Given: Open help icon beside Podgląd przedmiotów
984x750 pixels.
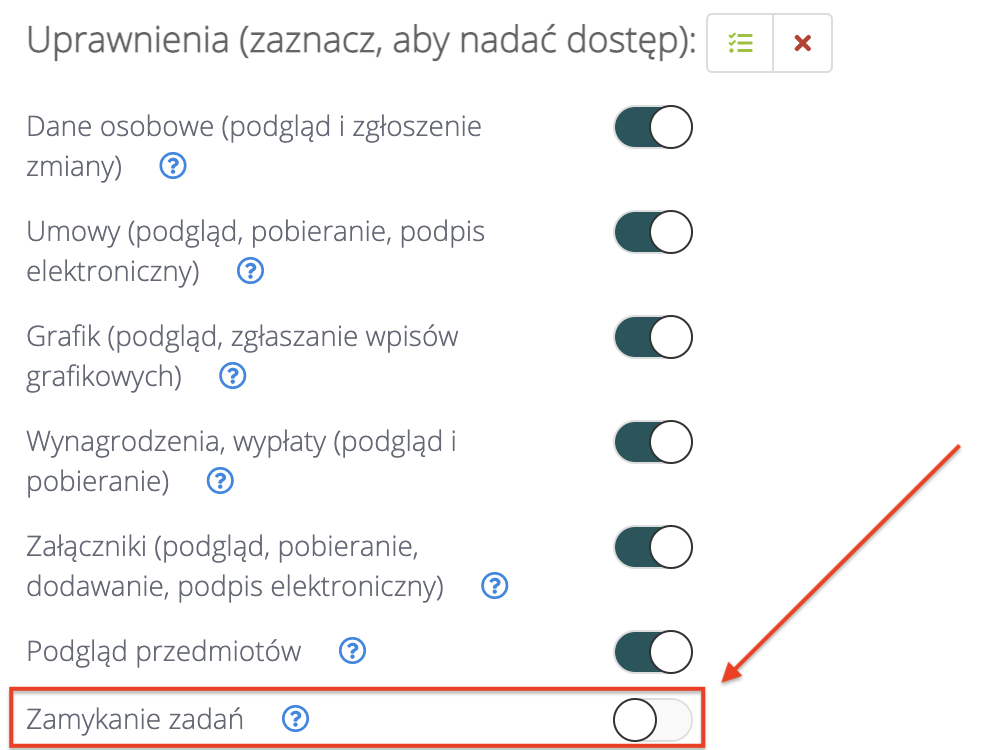Looking at the screenshot, I should tap(352, 652).
